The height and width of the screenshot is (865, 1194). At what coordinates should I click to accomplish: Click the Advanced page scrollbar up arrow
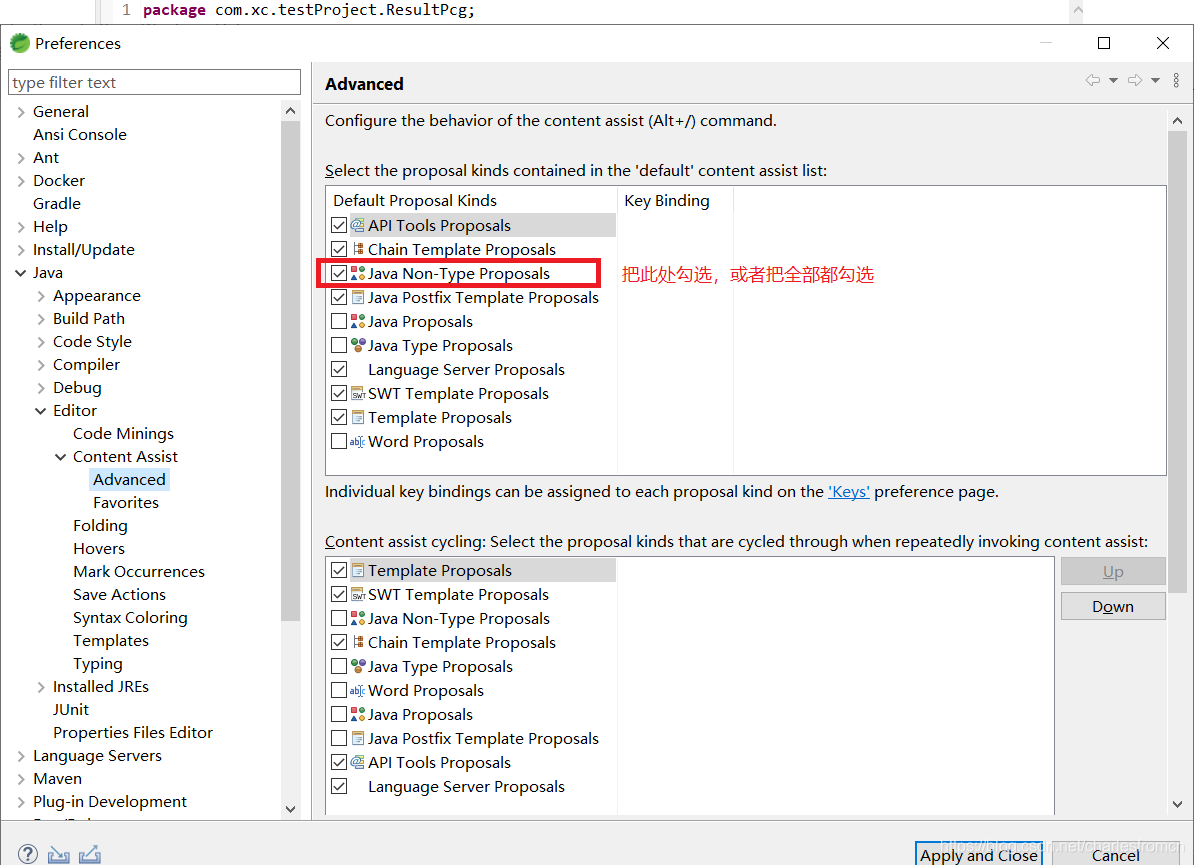[x=1177, y=120]
